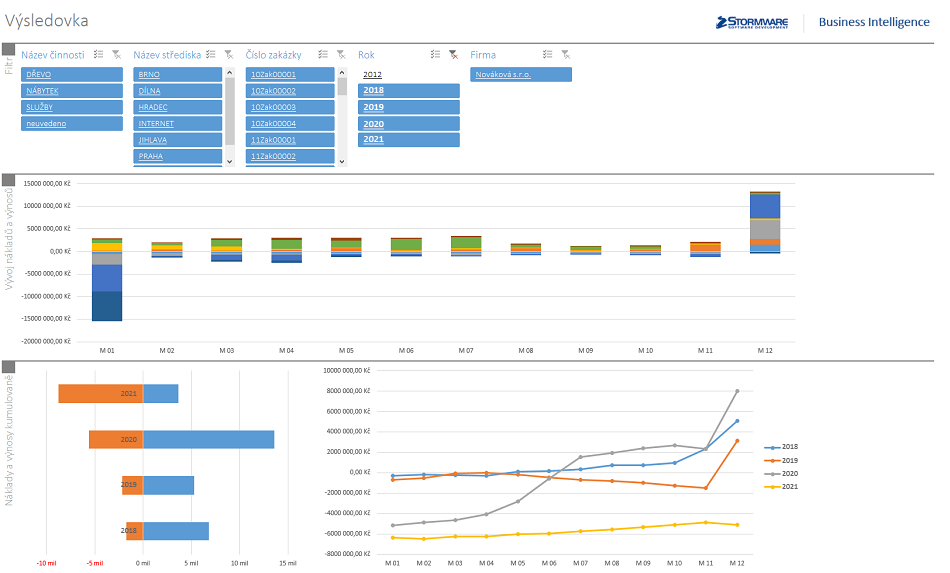
Task: Click the Rok slicer header label
Action: 366,55
